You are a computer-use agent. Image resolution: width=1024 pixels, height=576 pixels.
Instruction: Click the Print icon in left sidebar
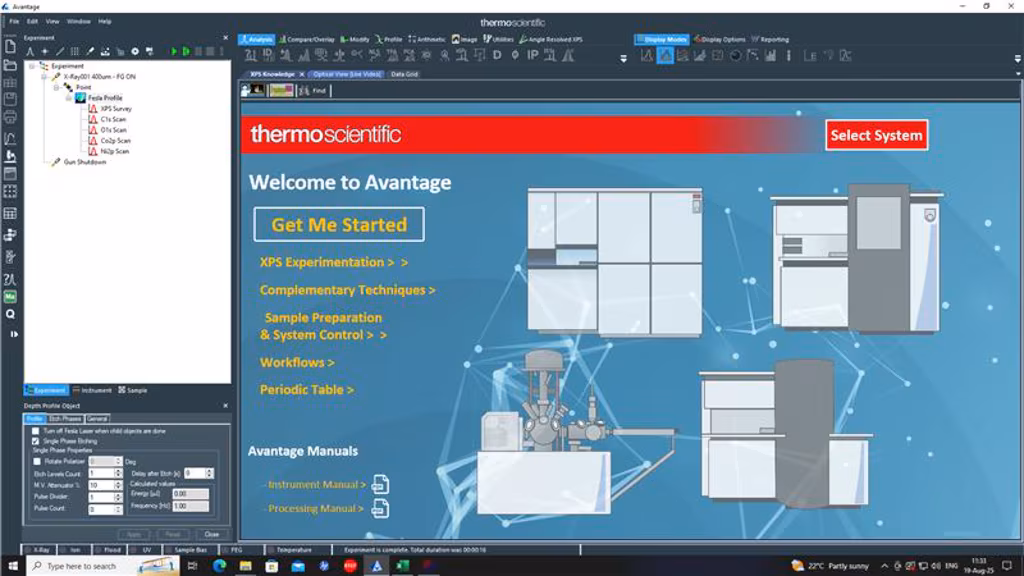[x=10, y=117]
